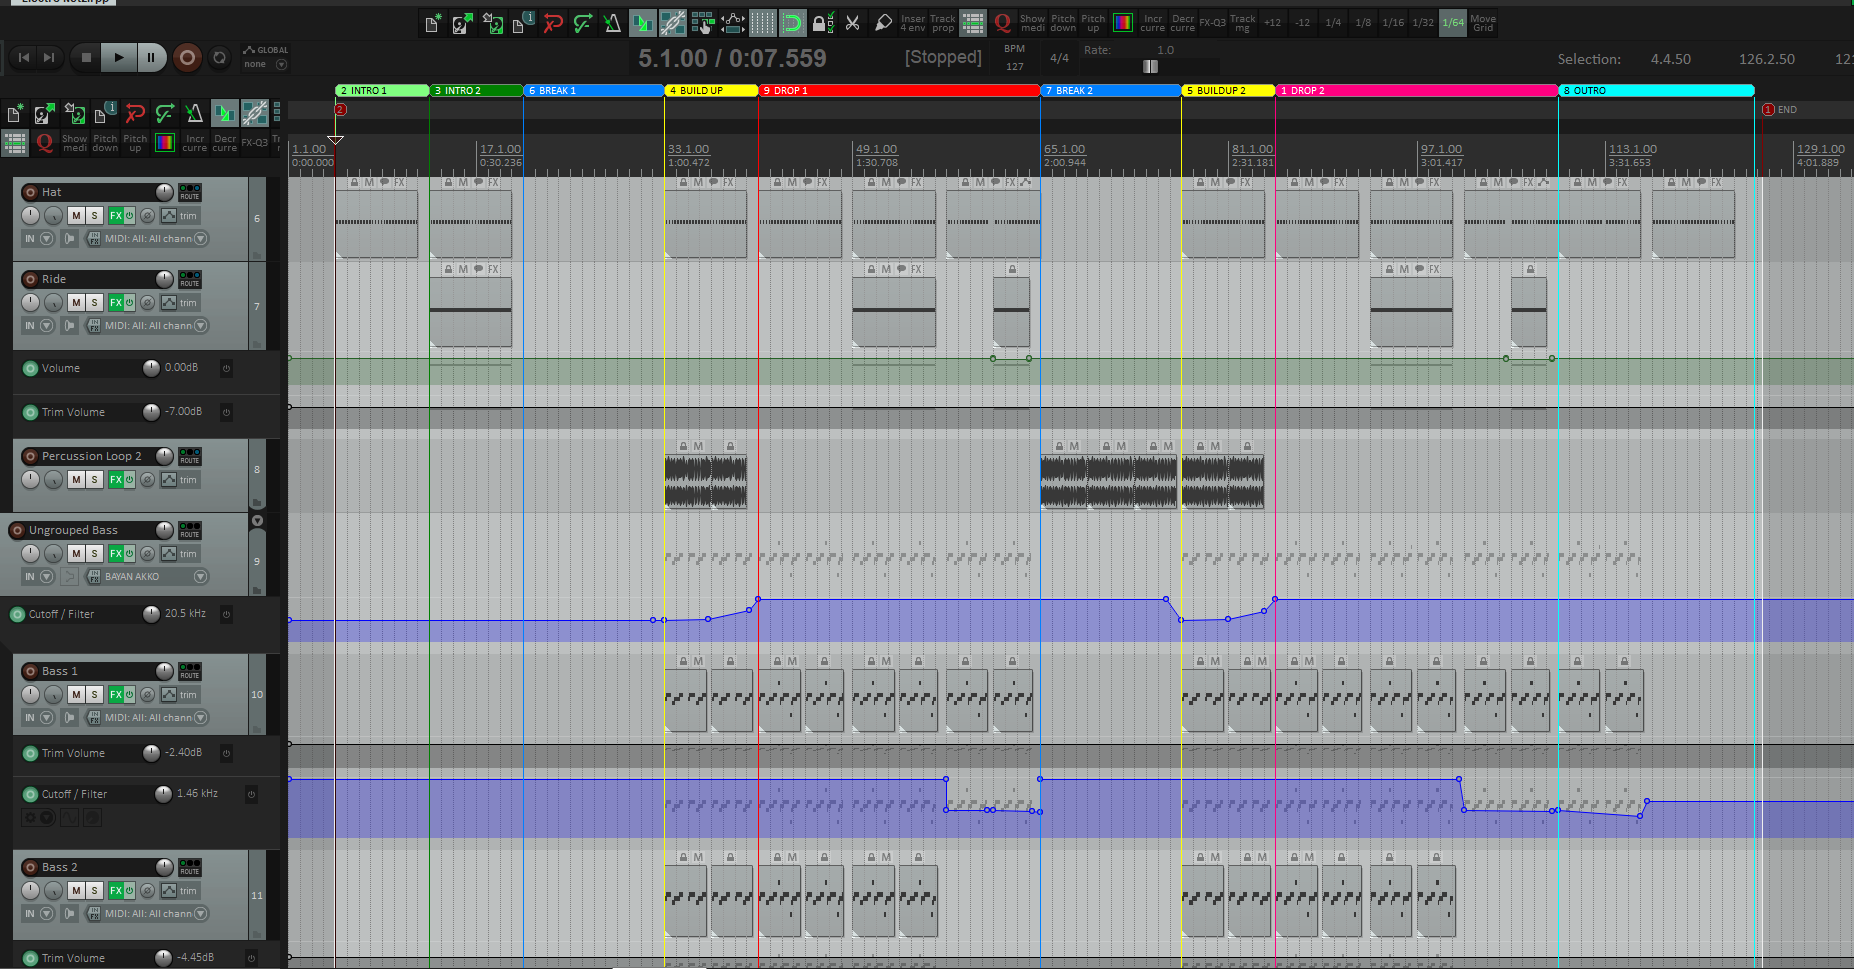Image resolution: width=1854 pixels, height=969 pixels.
Task: Click the 4/4 time signature field
Action: click(1059, 58)
